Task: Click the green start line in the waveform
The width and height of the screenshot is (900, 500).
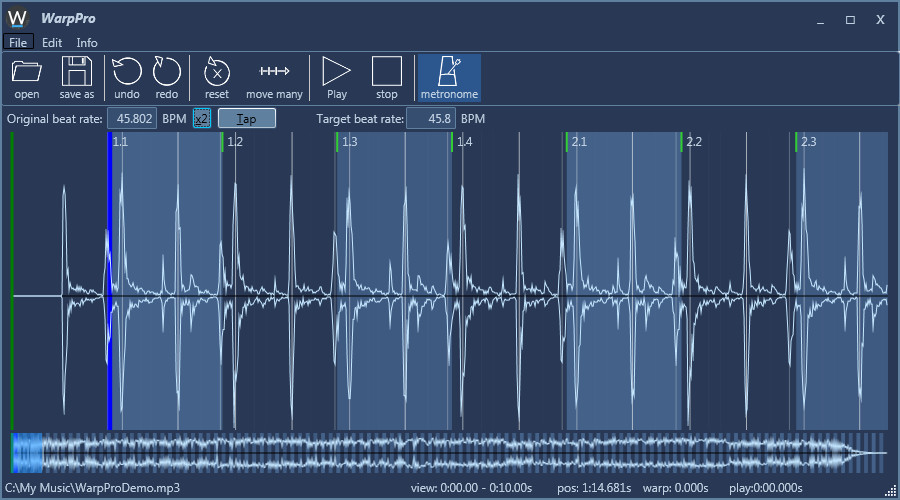Action: (12, 281)
